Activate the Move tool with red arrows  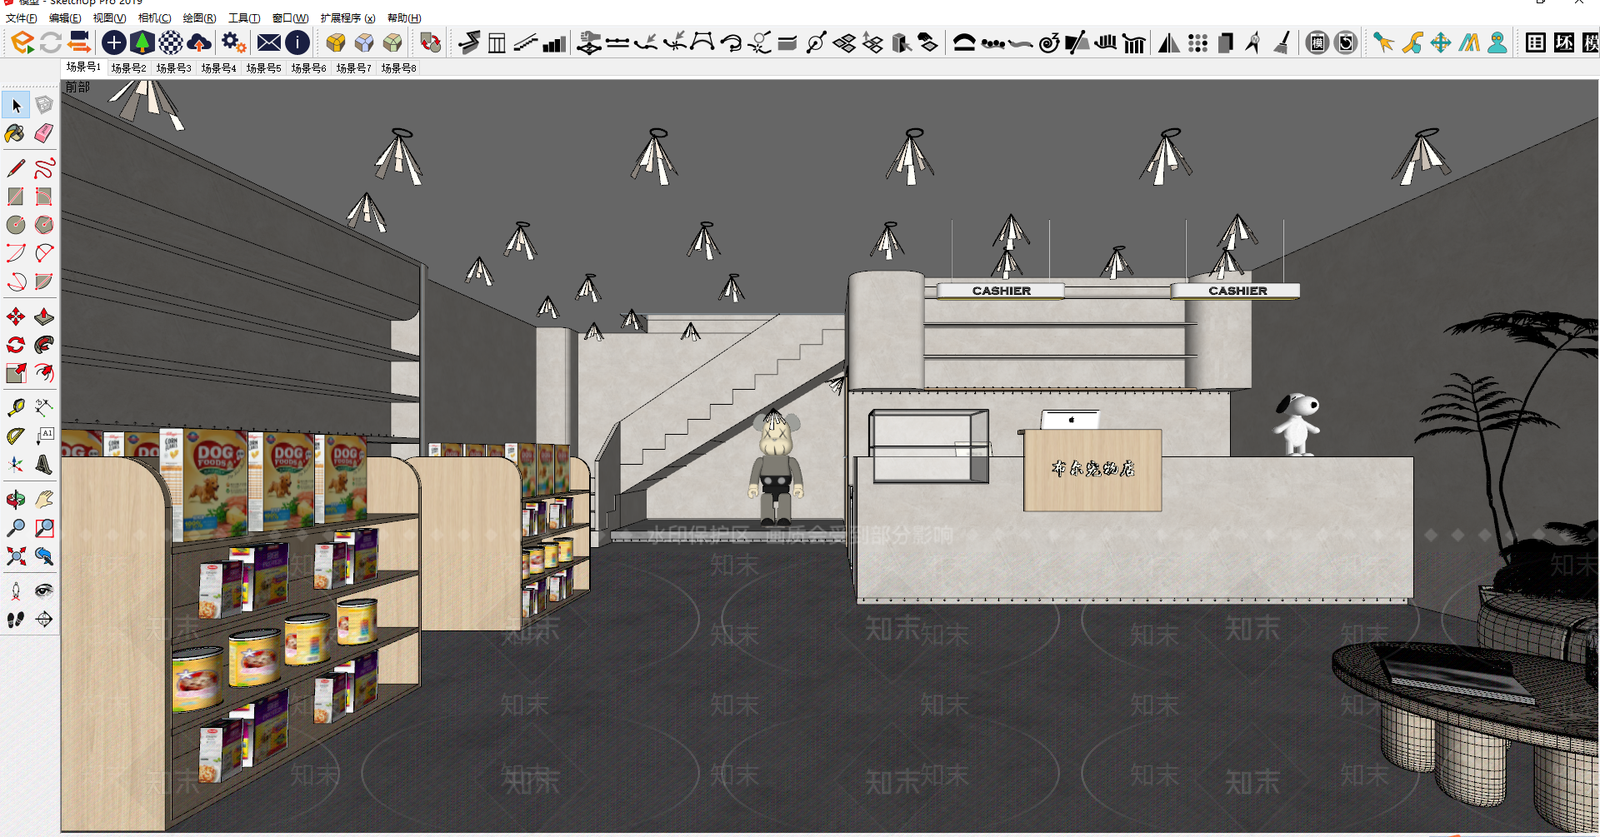tap(16, 317)
